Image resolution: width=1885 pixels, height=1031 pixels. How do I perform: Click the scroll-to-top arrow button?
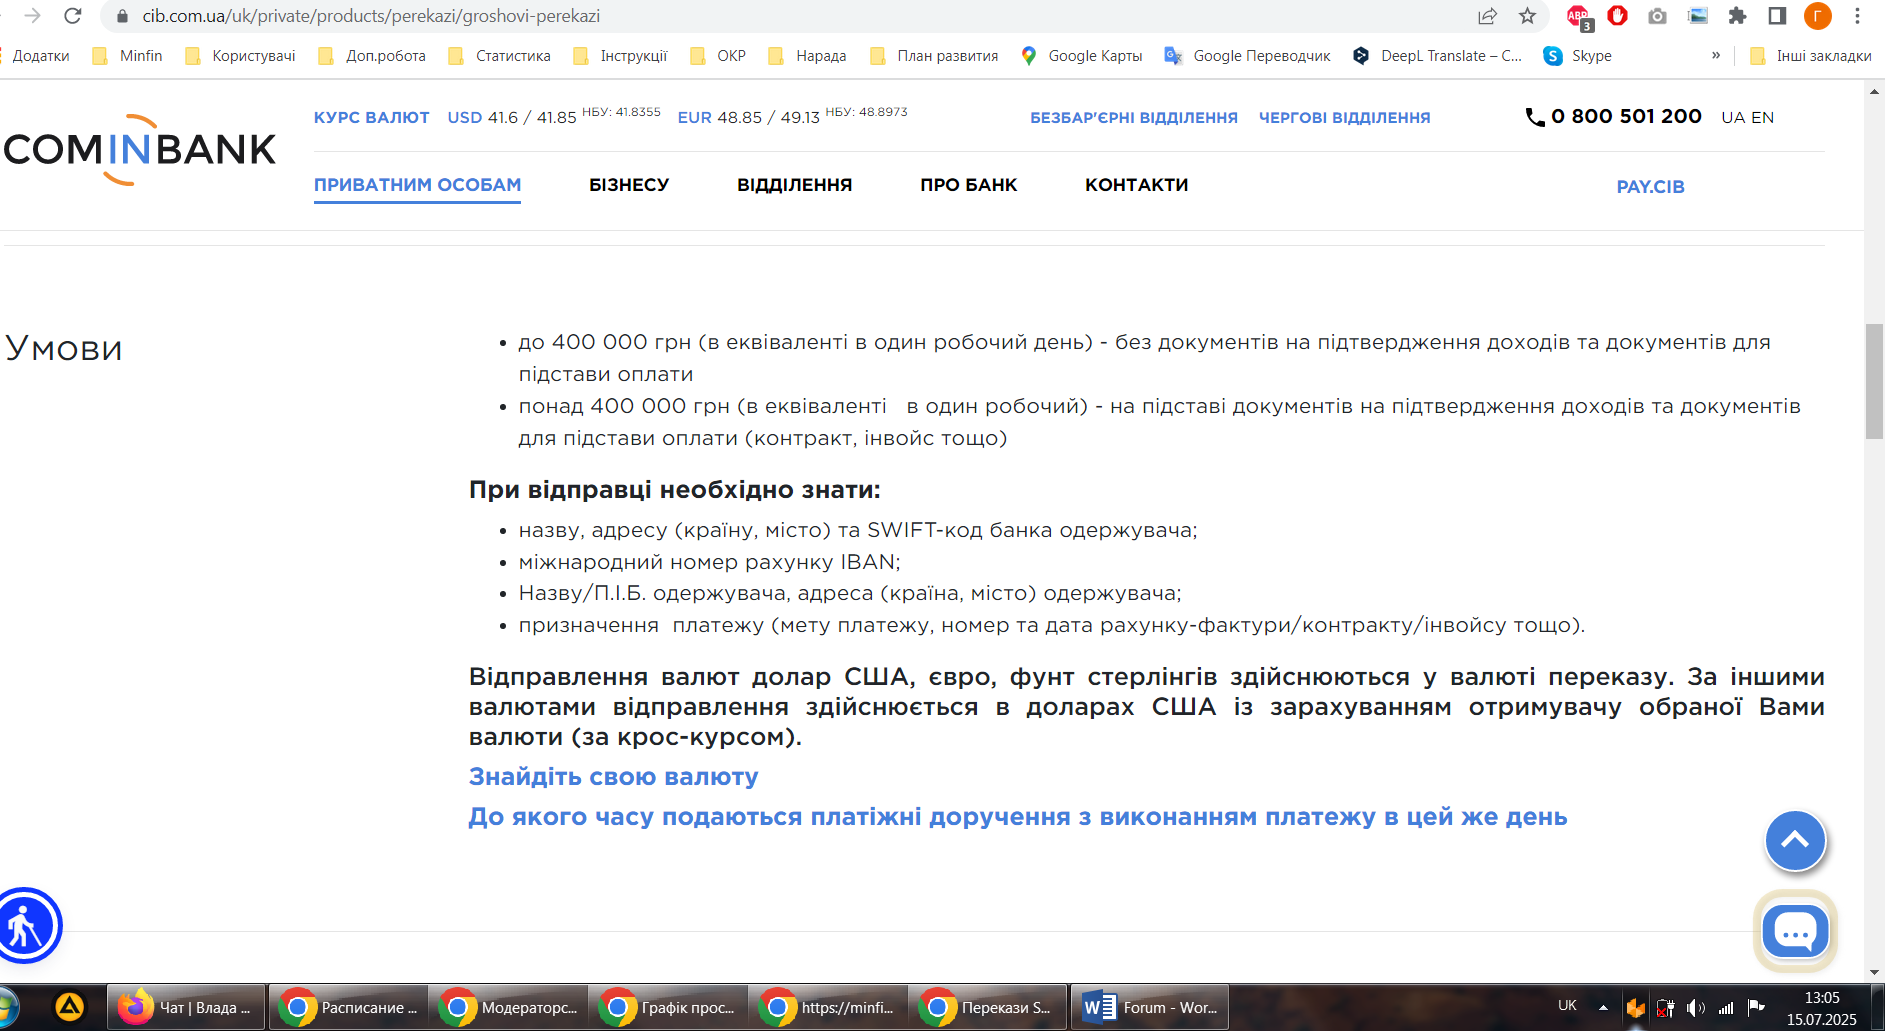point(1795,841)
